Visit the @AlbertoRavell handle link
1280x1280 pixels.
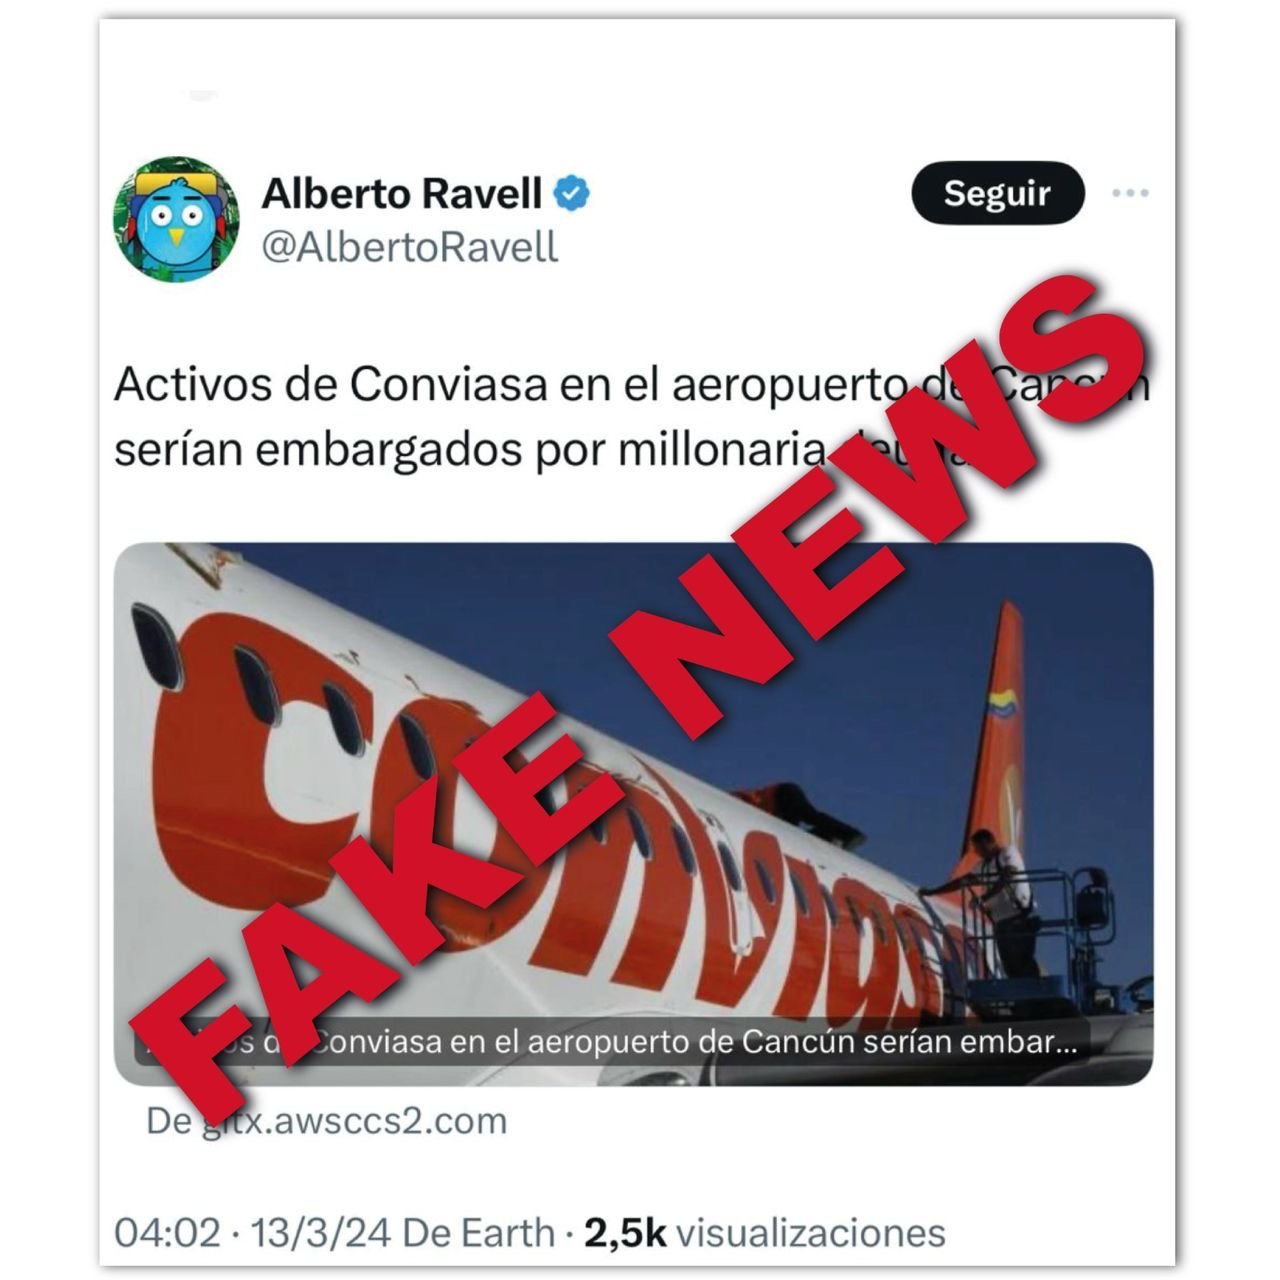pyautogui.click(x=410, y=247)
